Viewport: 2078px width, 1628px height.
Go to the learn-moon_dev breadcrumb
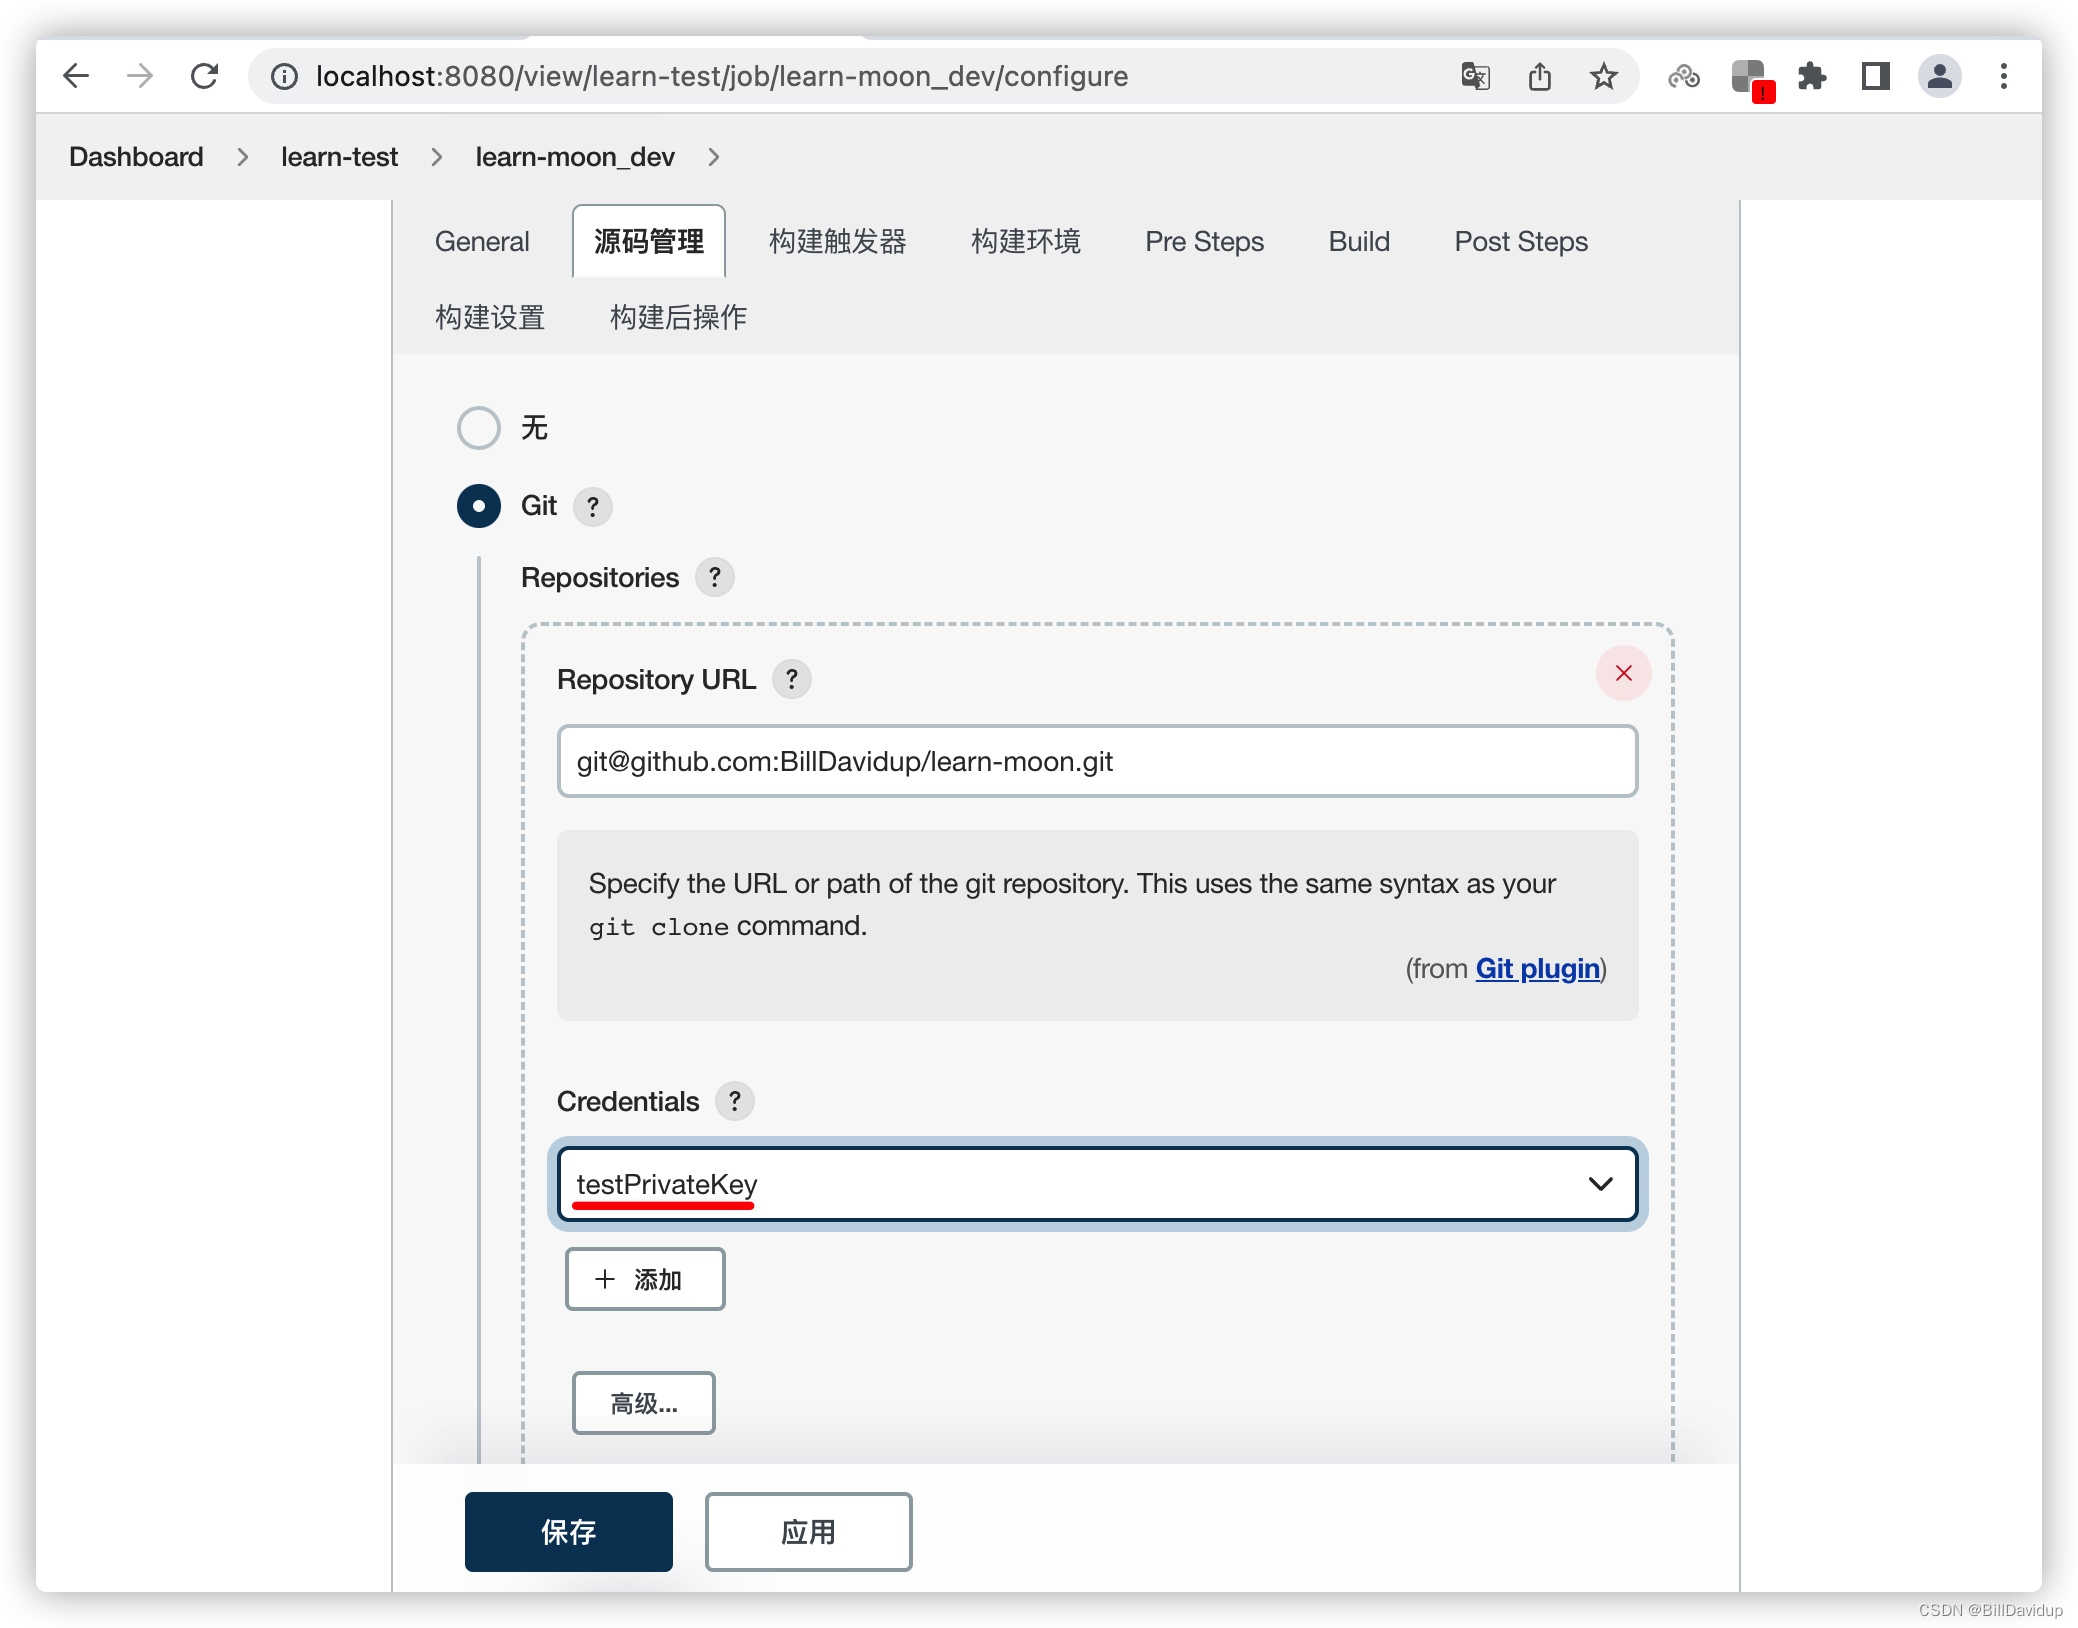[574, 157]
